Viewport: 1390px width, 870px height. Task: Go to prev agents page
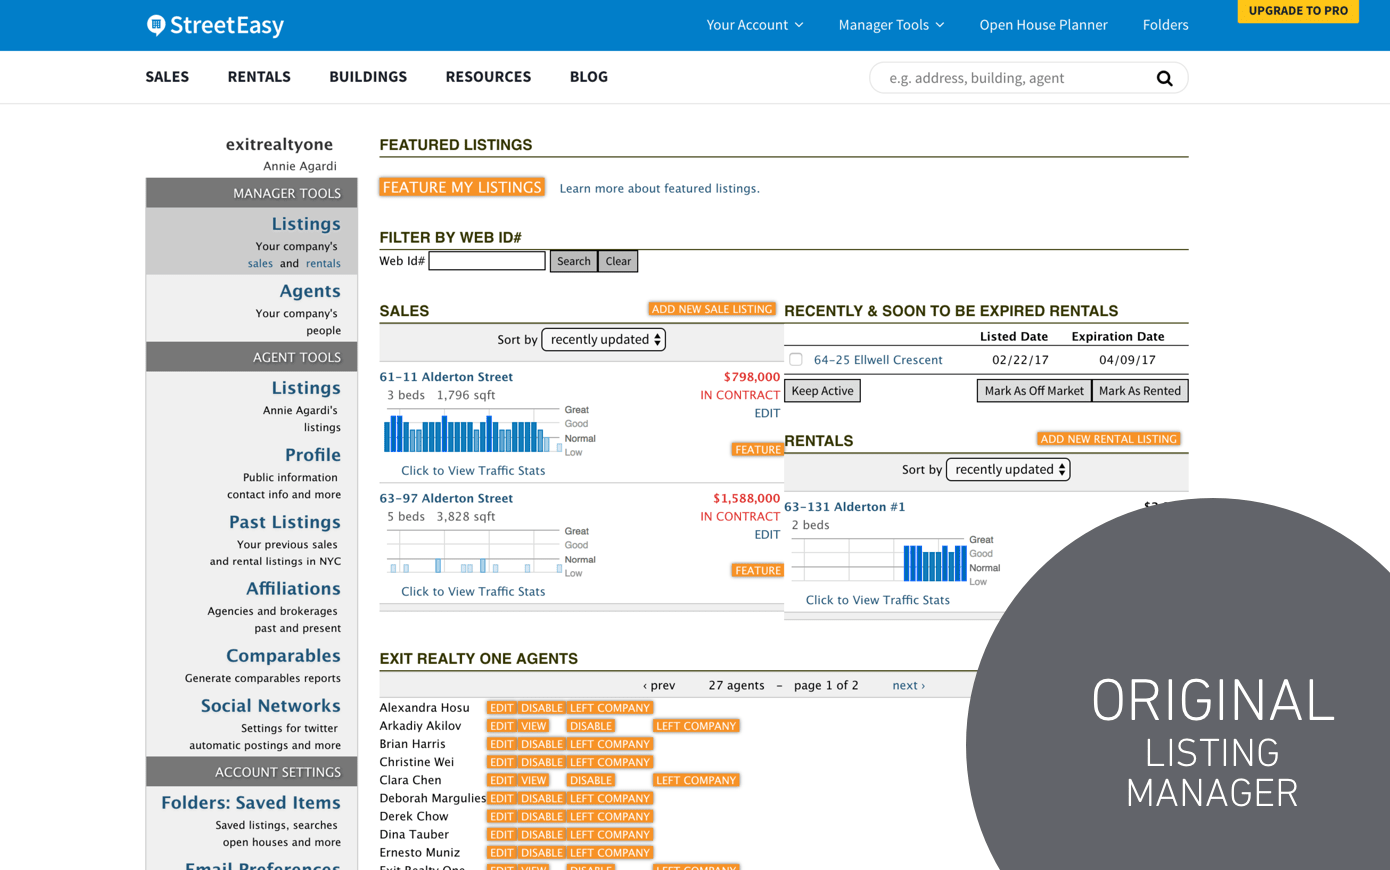tap(659, 686)
